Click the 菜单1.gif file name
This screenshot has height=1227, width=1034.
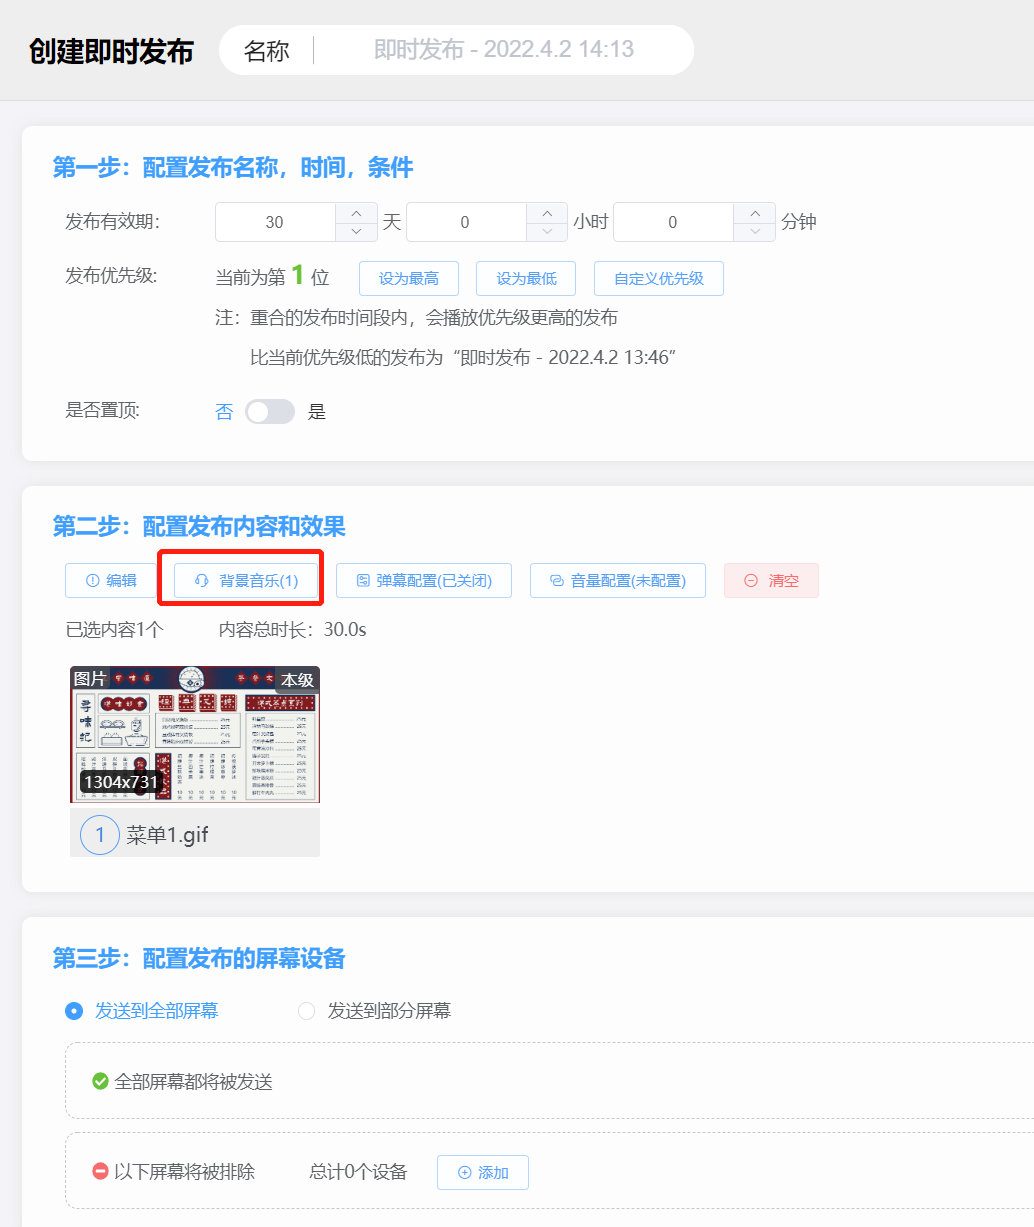coord(167,835)
